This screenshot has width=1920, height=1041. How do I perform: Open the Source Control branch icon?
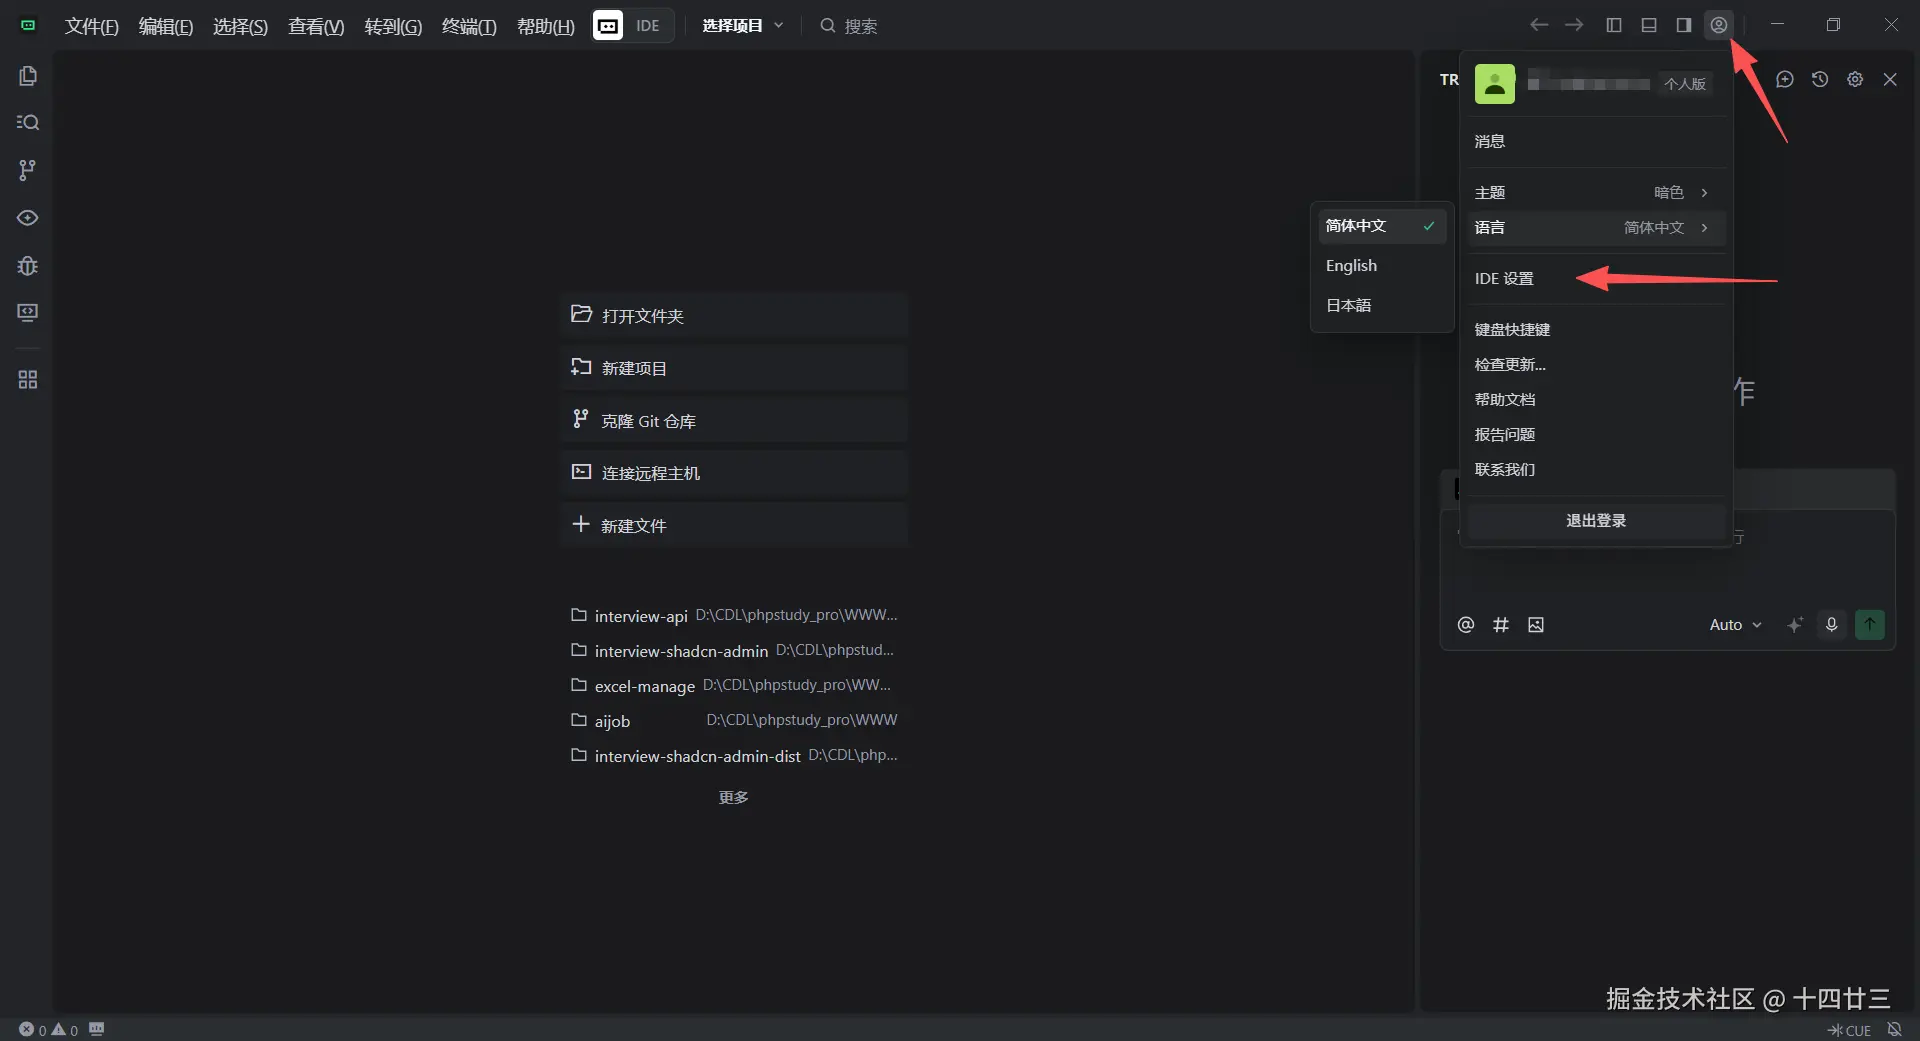click(28, 170)
